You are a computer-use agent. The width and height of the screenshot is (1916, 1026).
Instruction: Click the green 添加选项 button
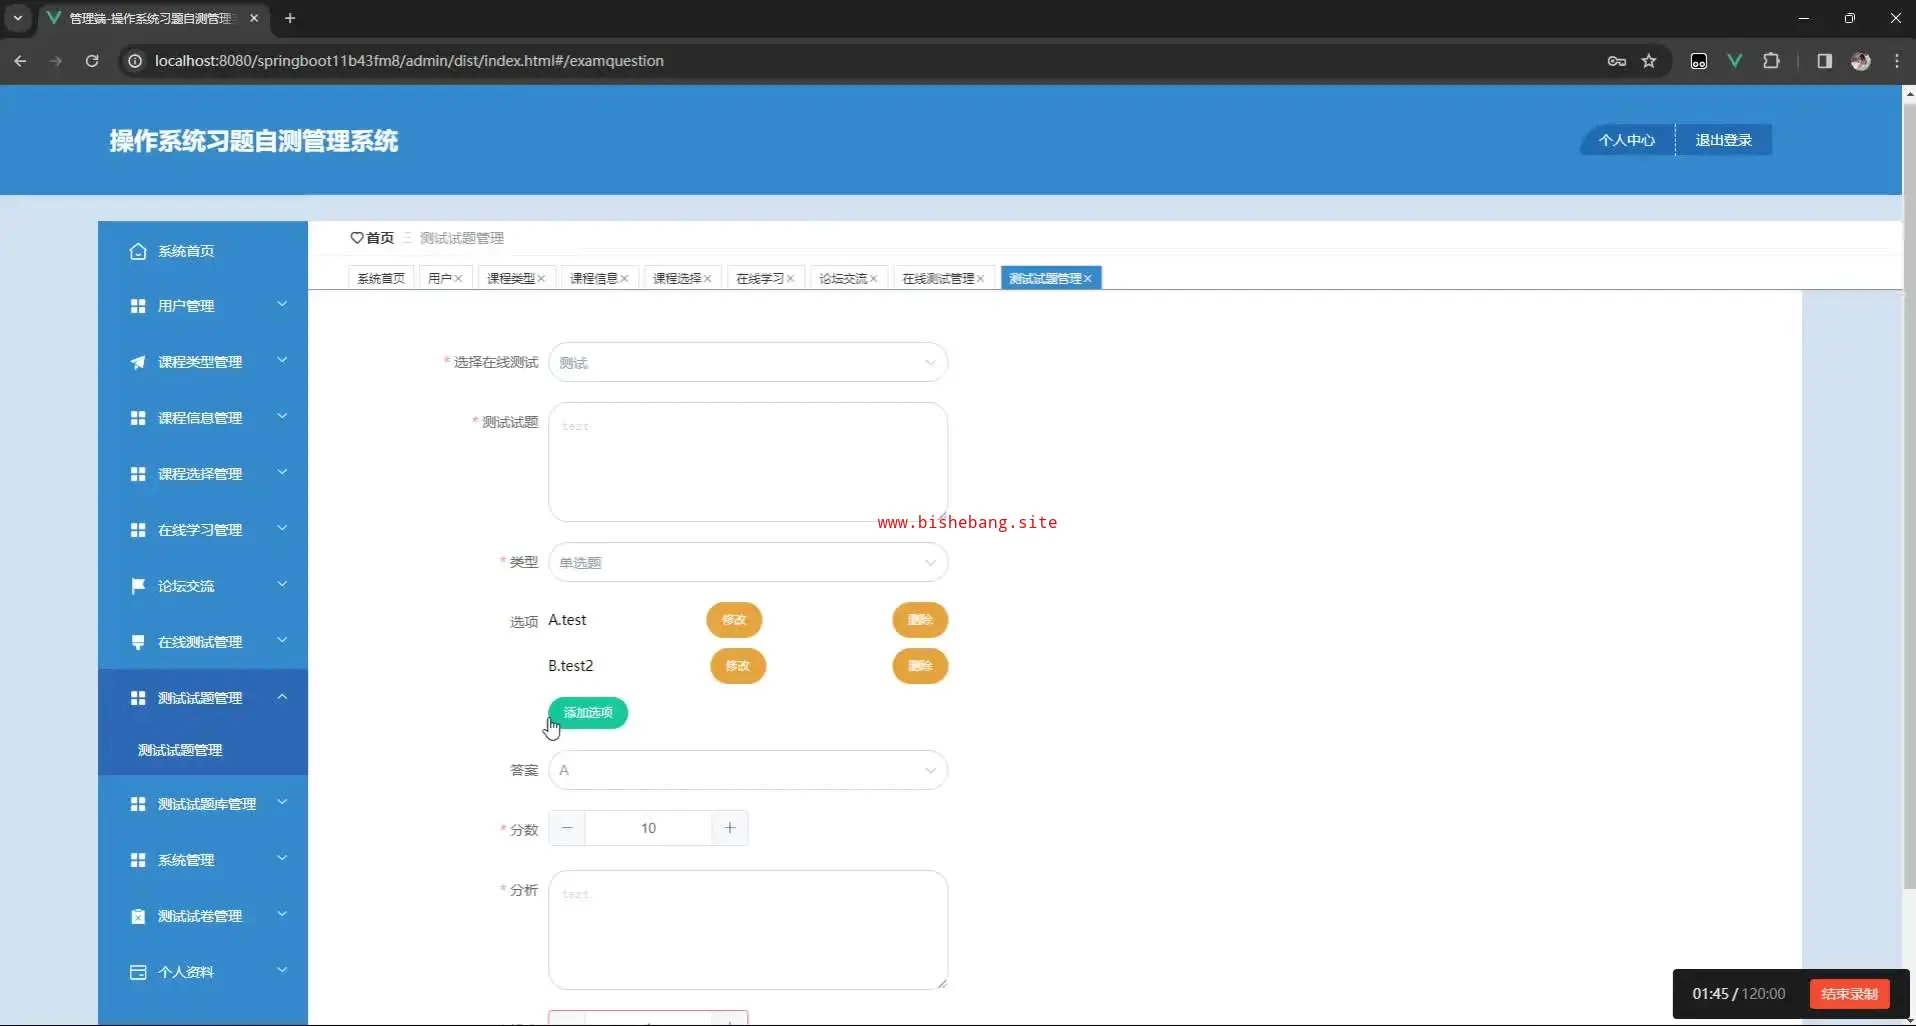[x=588, y=713]
